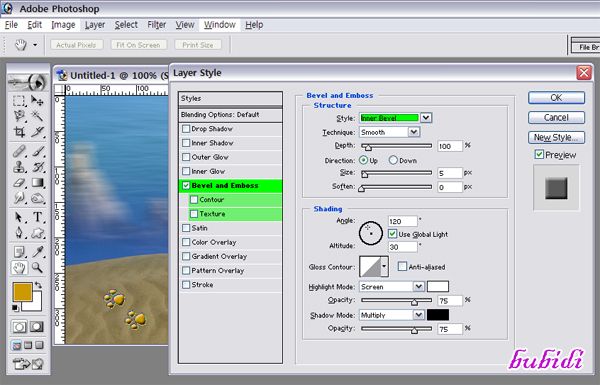Open the Layer menu
Viewport: 600px width, 385px height.
click(x=95, y=25)
